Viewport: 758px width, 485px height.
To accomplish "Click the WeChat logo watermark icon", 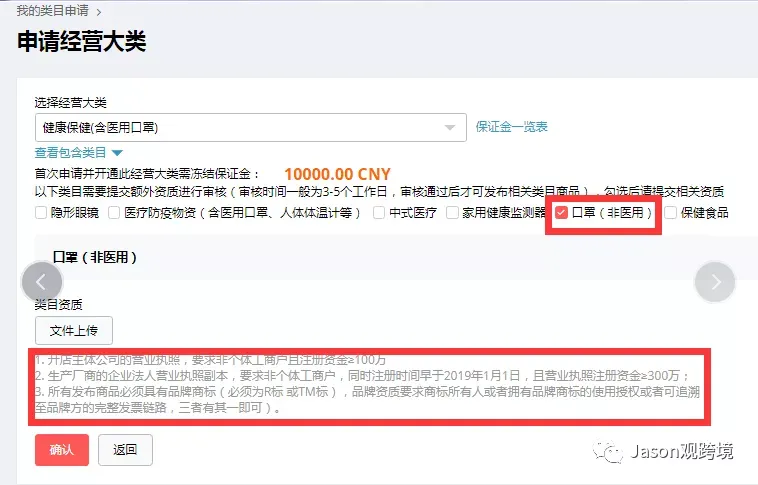I will click(x=608, y=452).
